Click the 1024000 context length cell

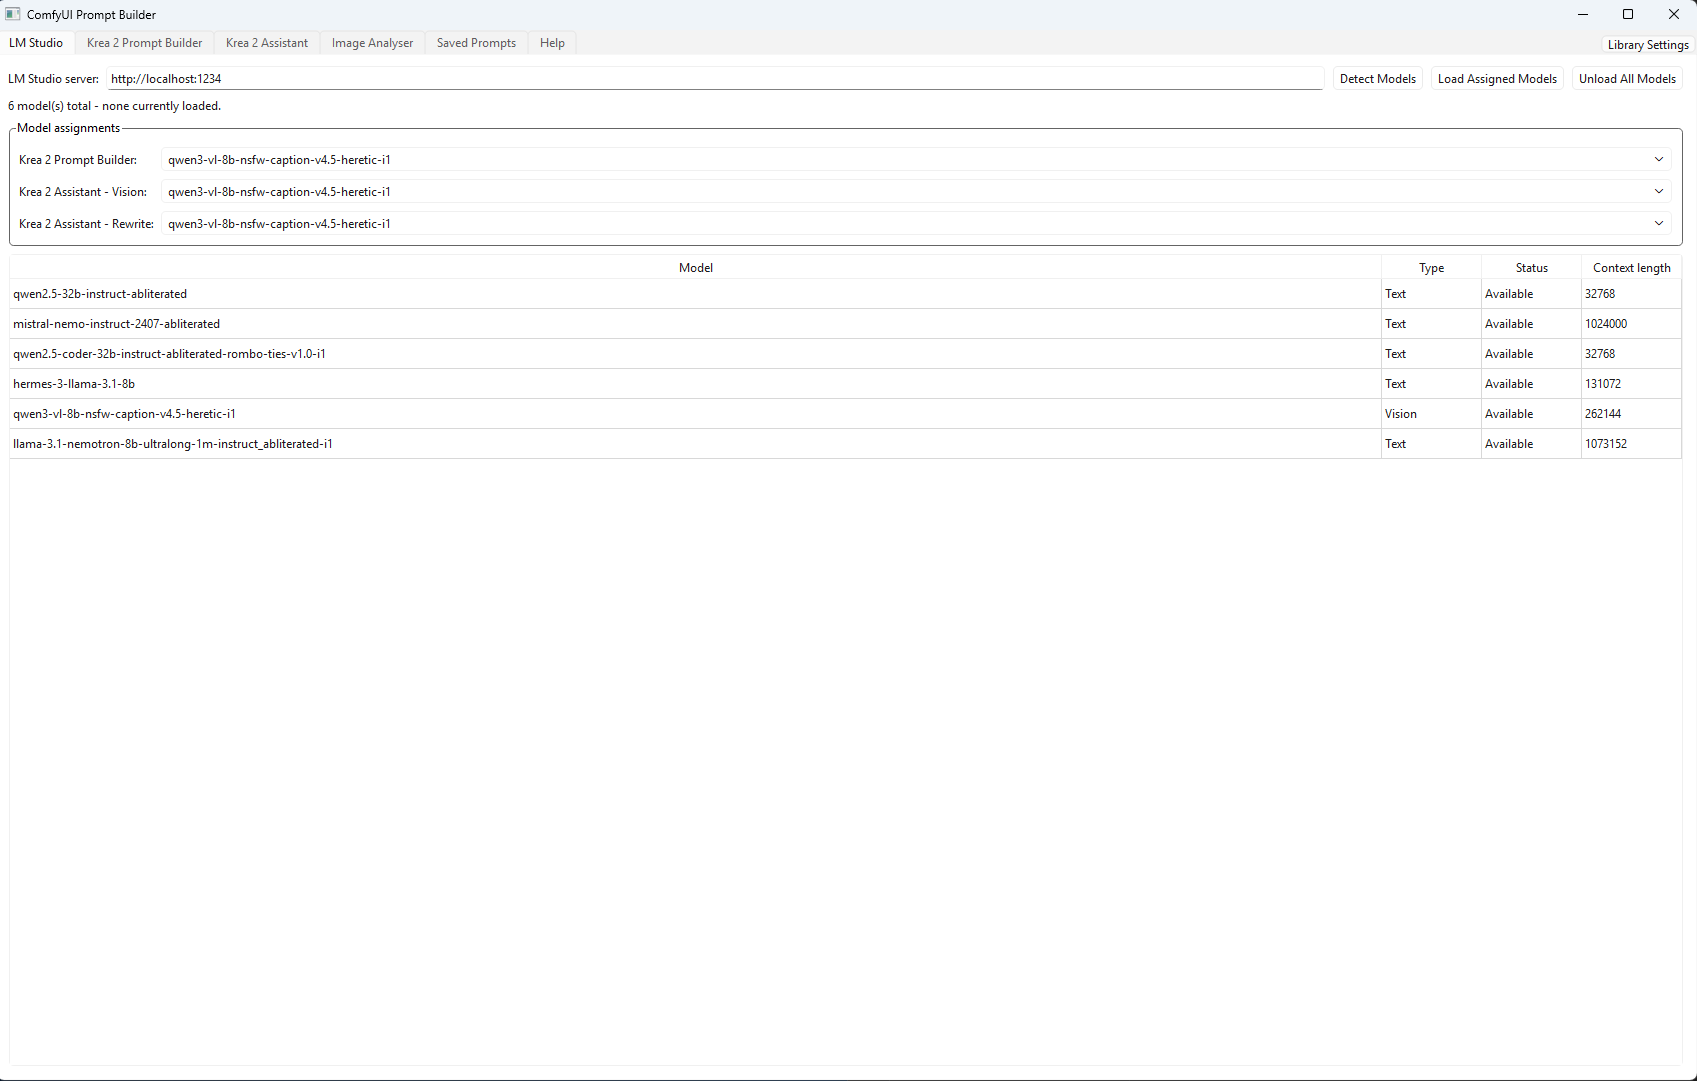(x=1631, y=324)
